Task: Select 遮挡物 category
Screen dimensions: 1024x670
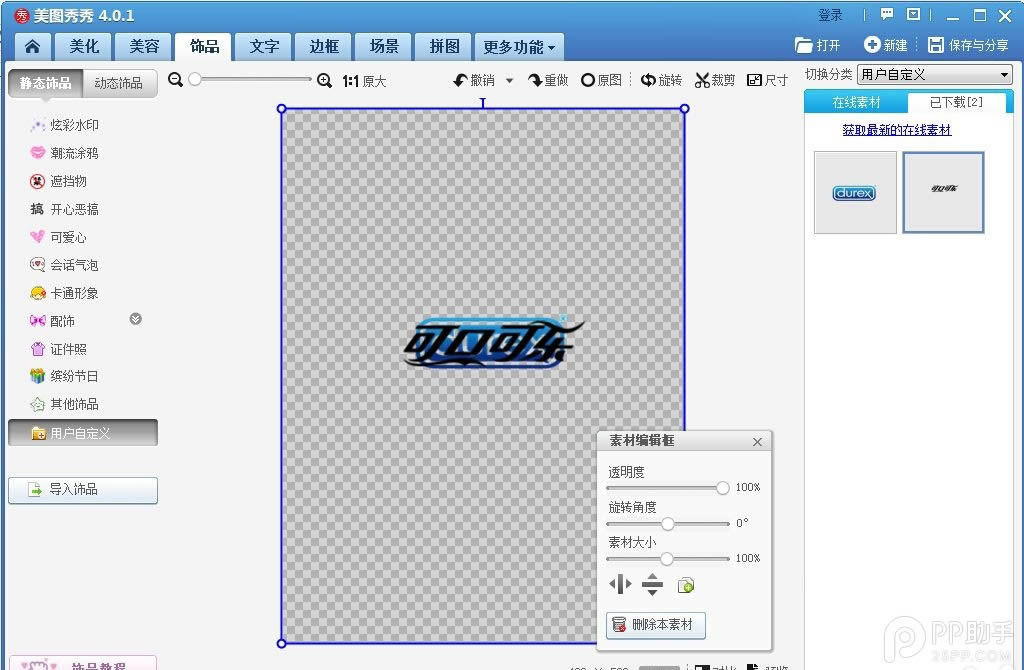Action: (59, 181)
